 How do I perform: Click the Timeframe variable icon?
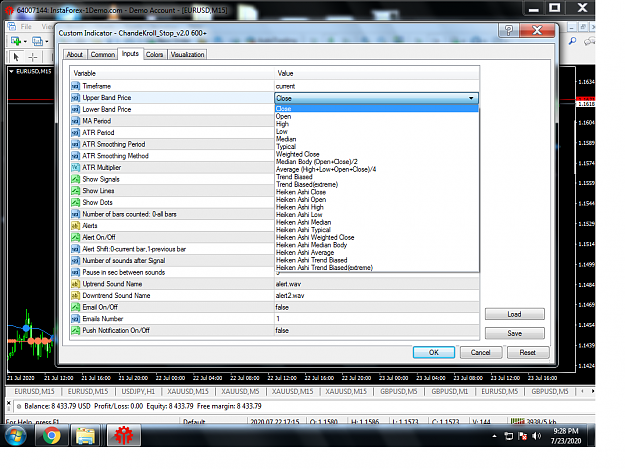pyautogui.click(x=76, y=86)
